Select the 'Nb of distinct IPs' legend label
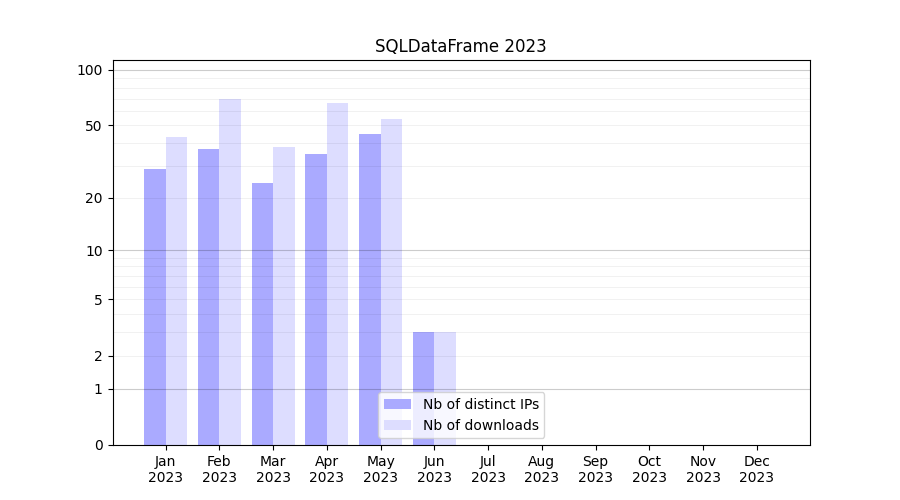Screen dimensions: 900x500 [480, 404]
